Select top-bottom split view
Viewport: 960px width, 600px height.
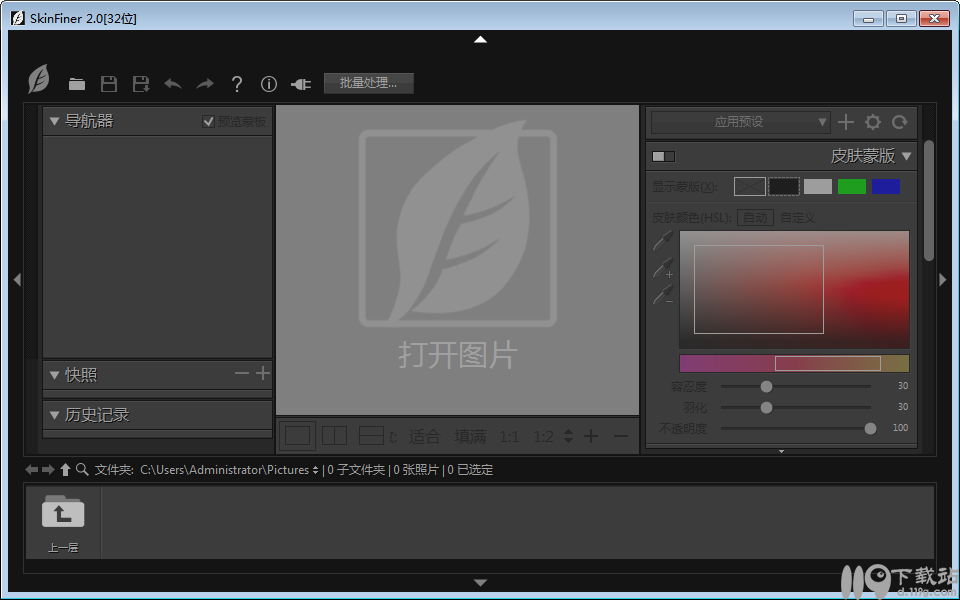coord(371,436)
